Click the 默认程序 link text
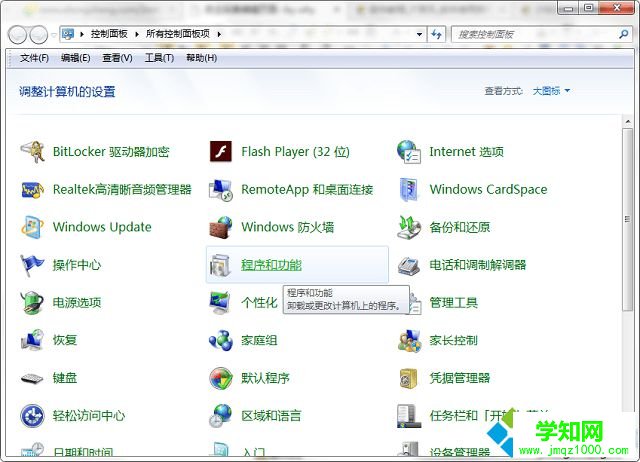 [x=265, y=378]
